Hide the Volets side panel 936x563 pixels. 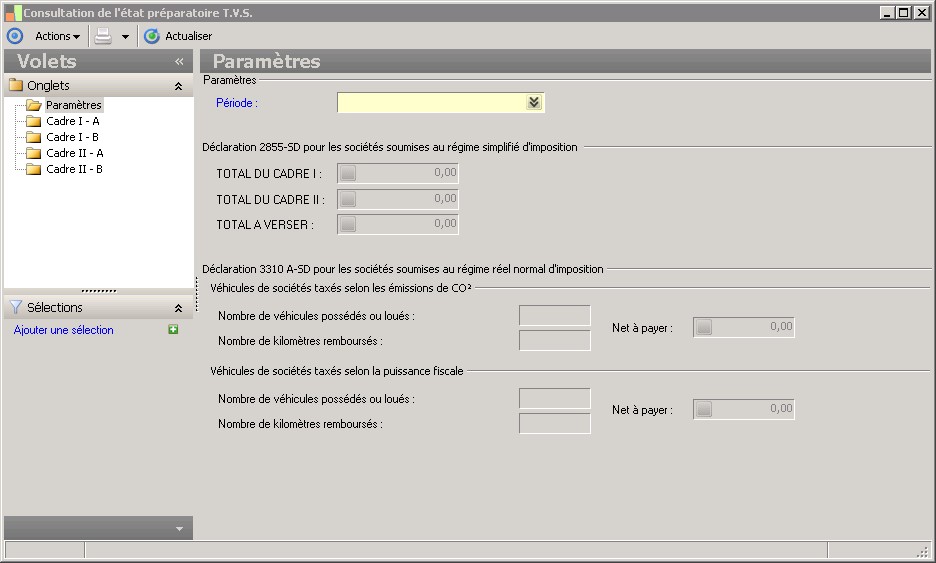click(179, 61)
